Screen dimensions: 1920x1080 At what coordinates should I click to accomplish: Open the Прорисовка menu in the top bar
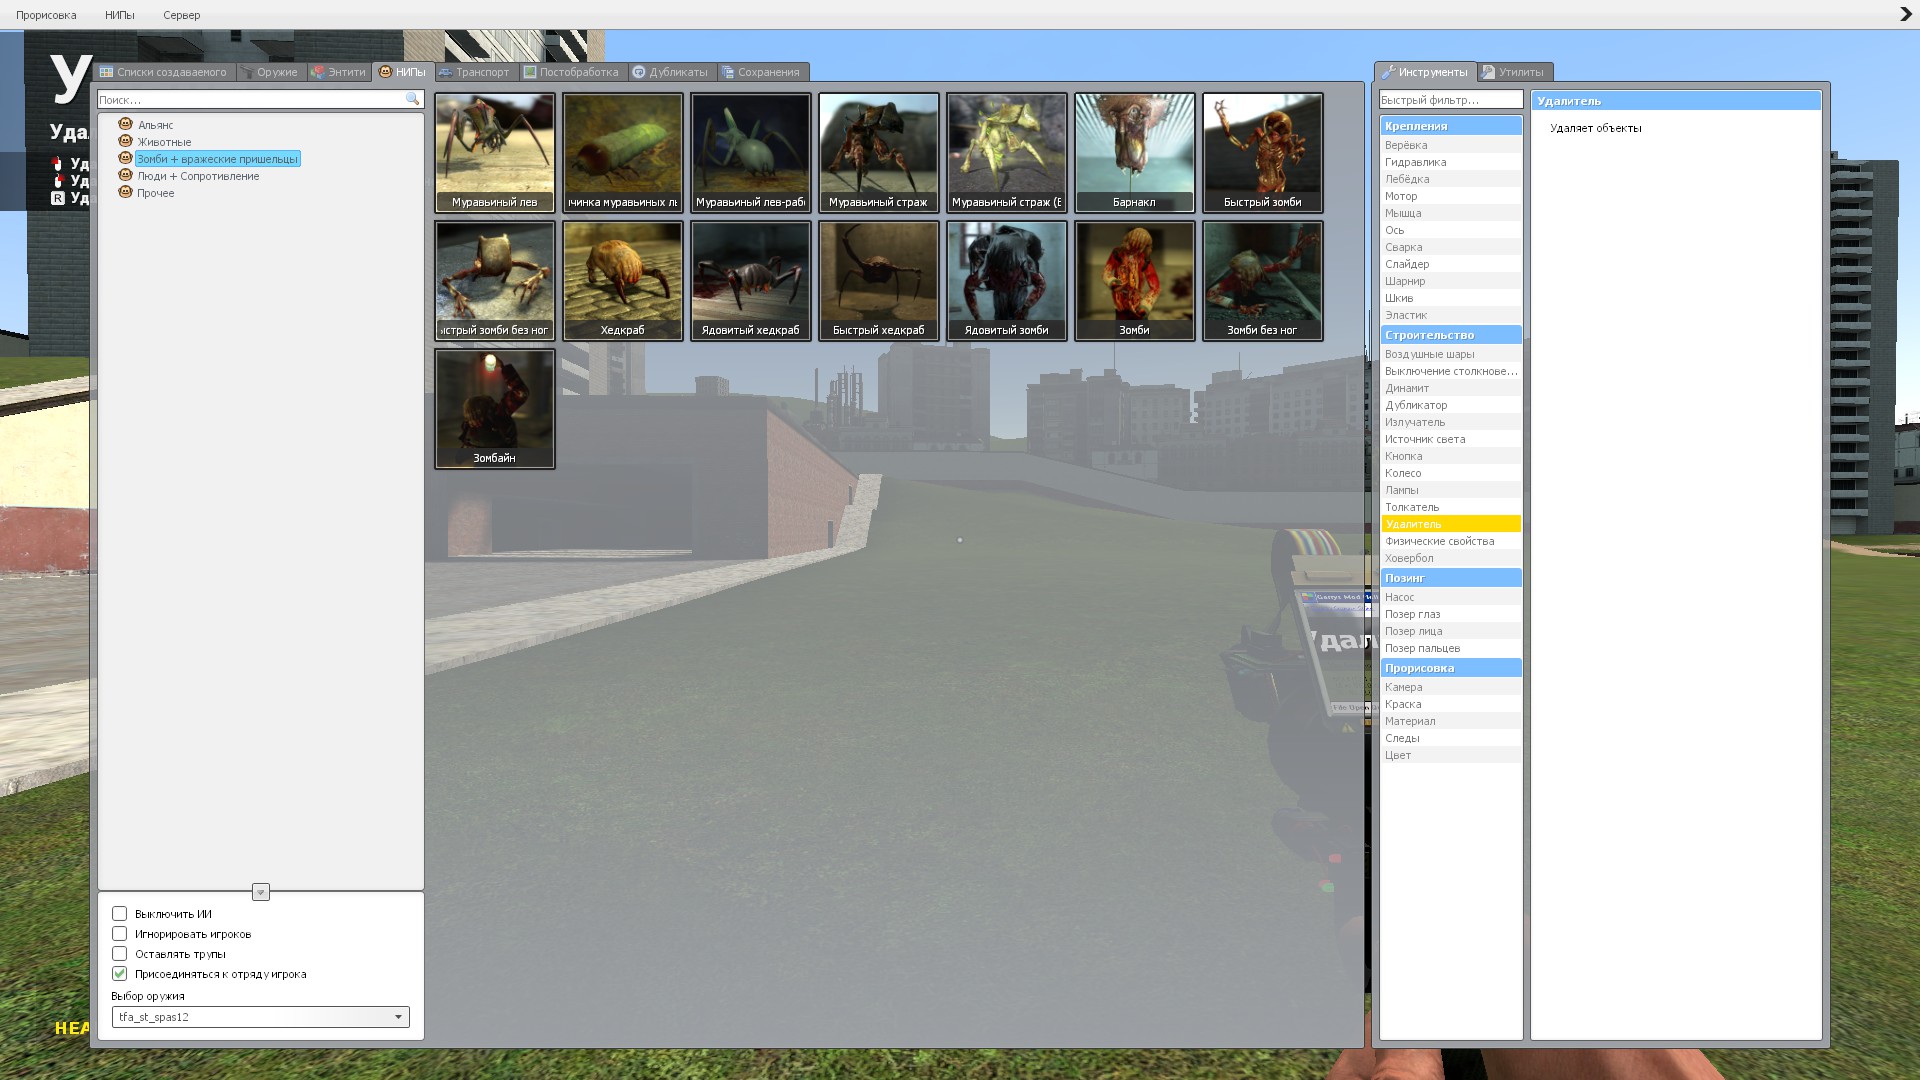46,15
